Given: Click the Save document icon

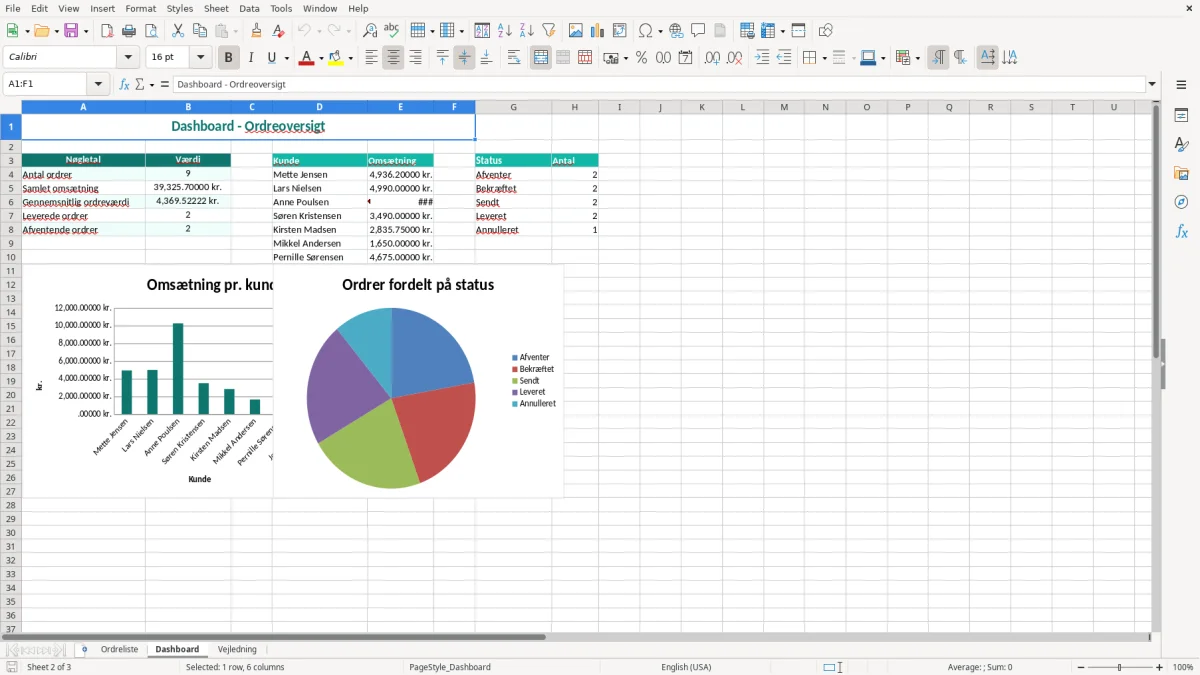Looking at the screenshot, I should [x=71, y=31].
